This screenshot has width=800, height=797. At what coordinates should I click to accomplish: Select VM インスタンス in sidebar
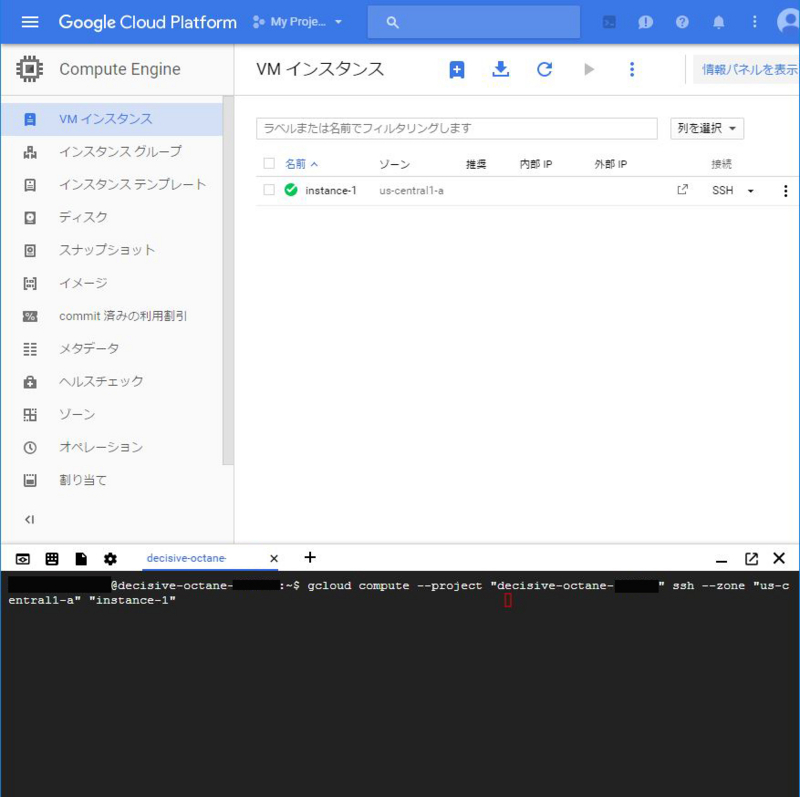(112, 119)
